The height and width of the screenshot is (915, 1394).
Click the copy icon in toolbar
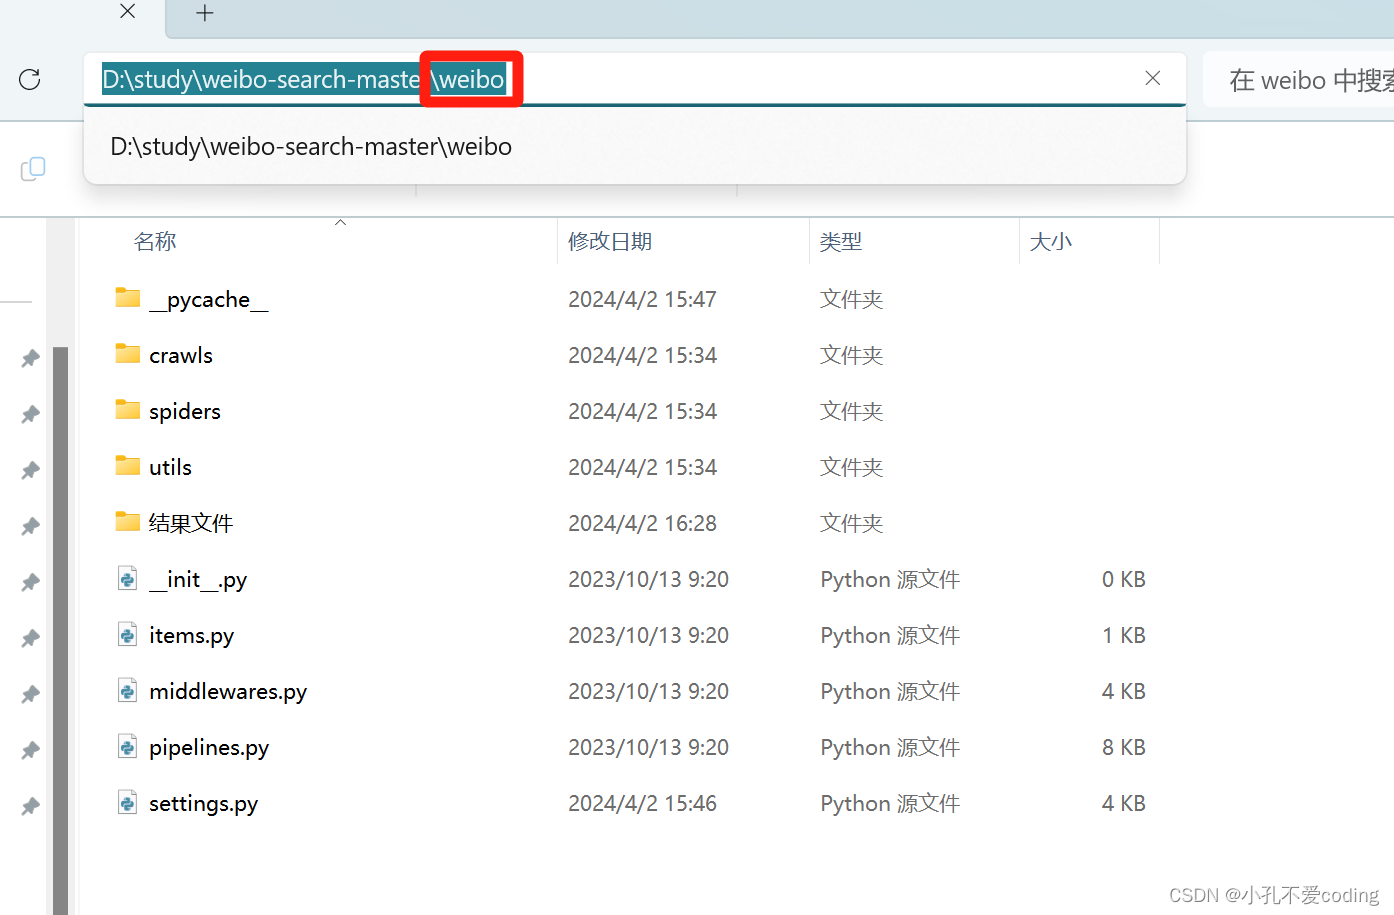33,169
